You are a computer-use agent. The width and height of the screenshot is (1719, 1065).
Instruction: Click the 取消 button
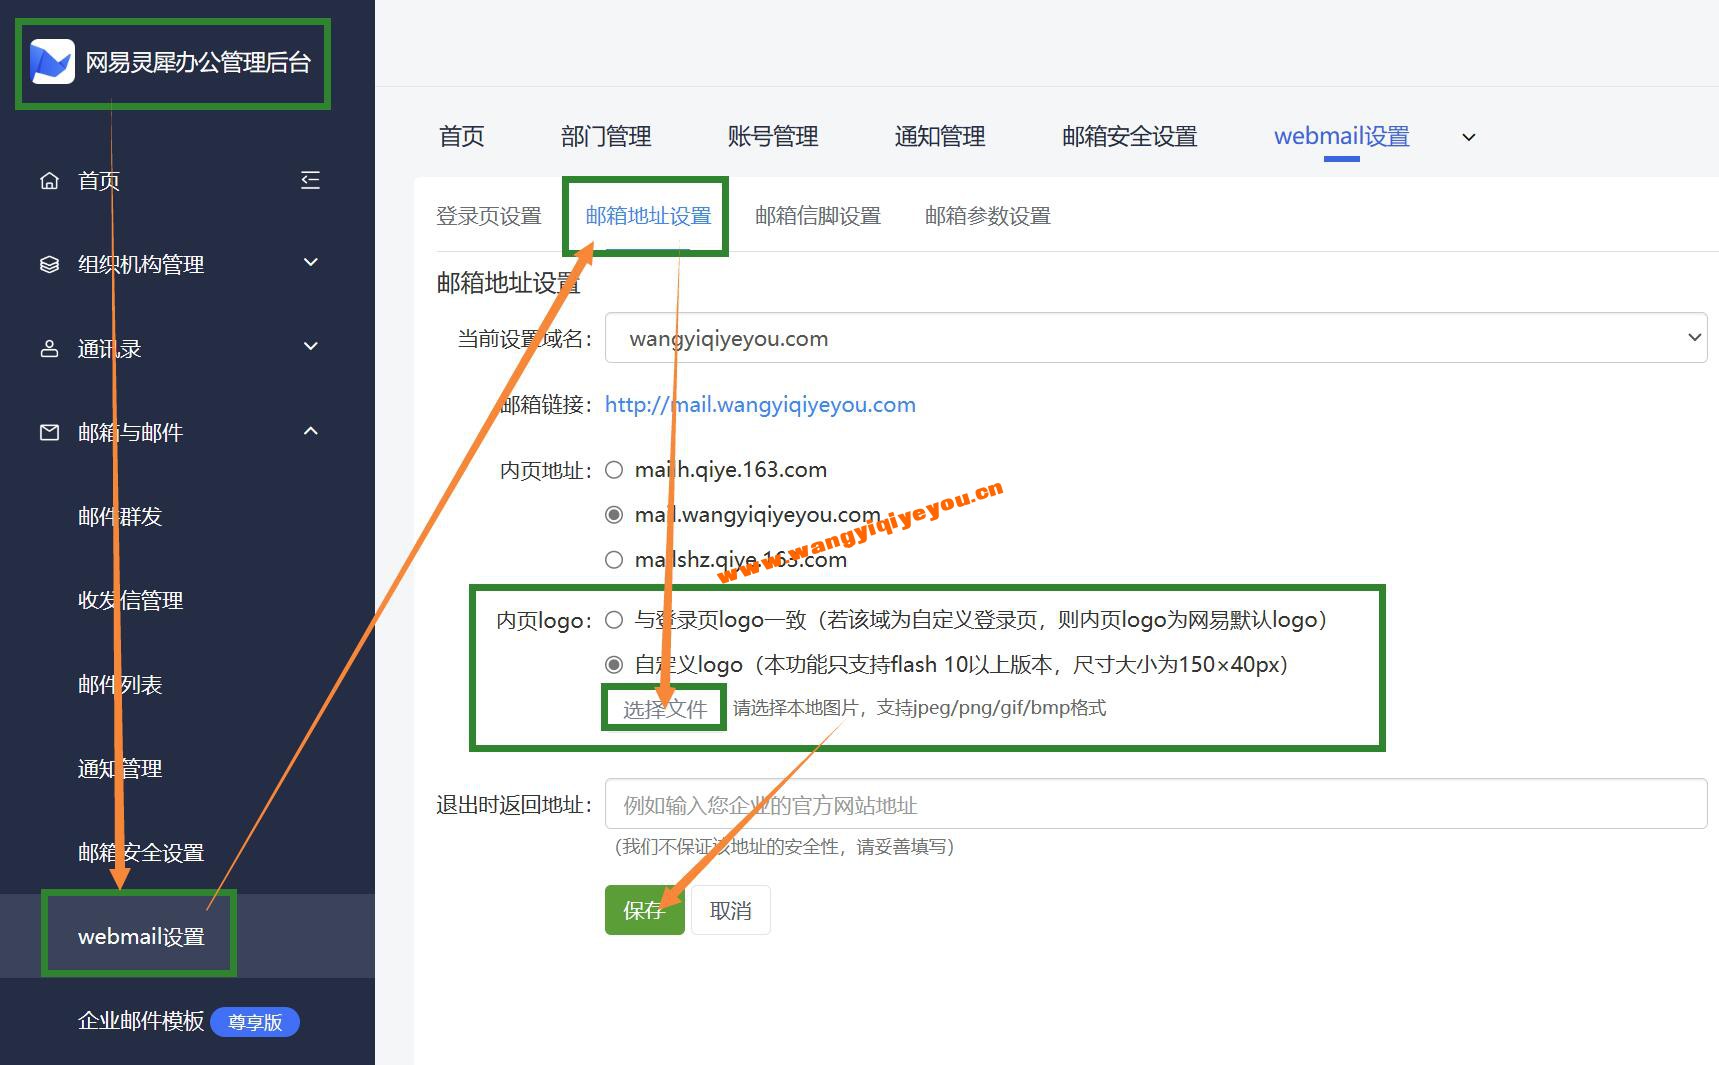click(731, 910)
